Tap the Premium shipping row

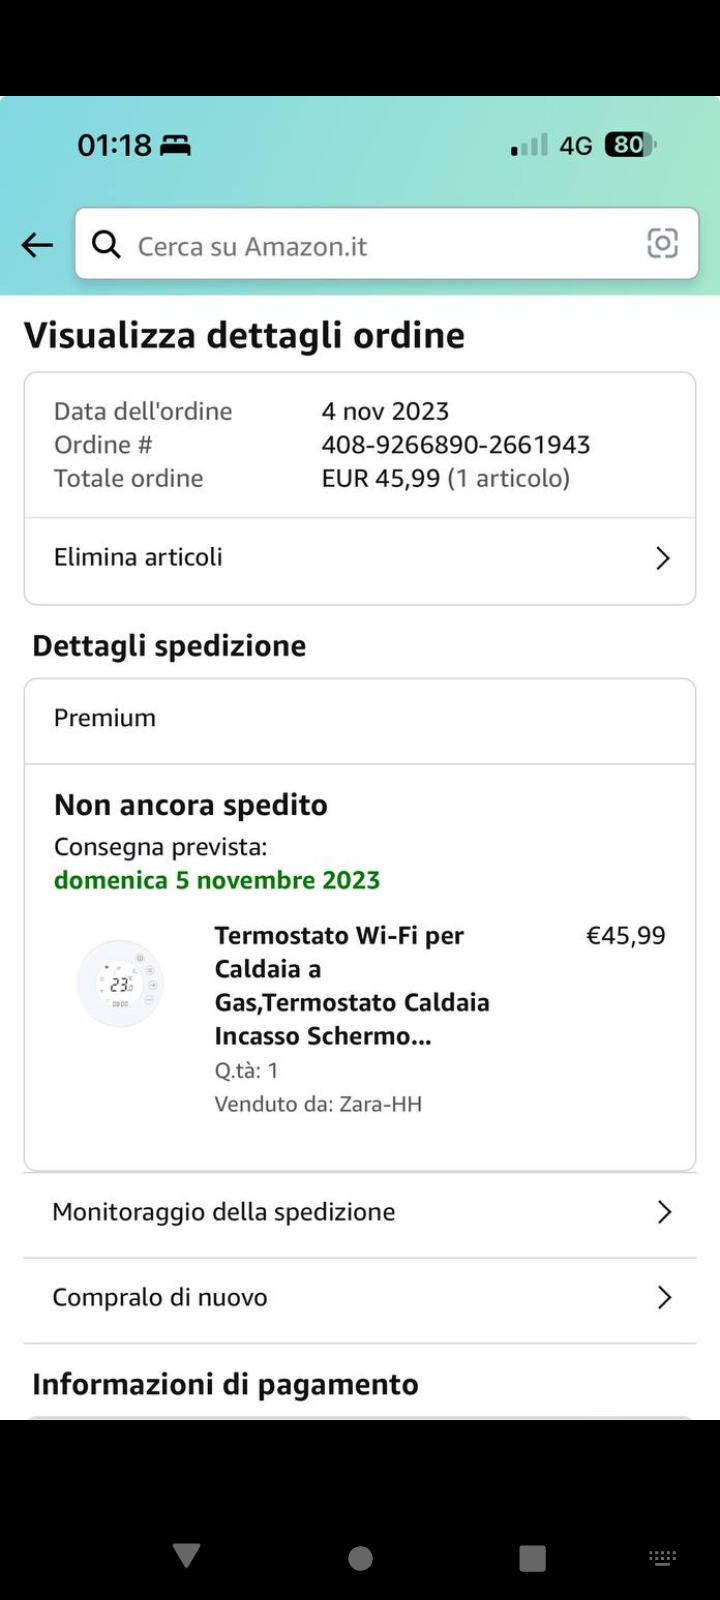coord(359,719)
